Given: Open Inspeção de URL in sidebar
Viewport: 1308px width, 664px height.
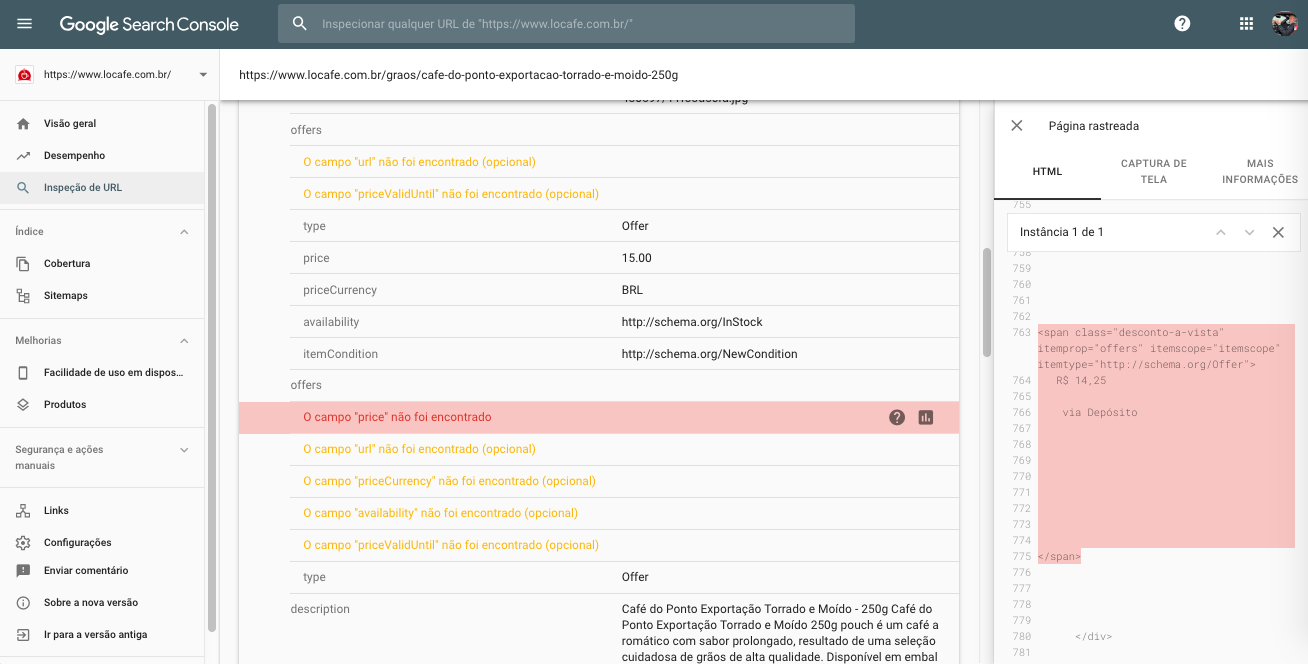Looking at the screenshot, I should click(x=102, y=188).
